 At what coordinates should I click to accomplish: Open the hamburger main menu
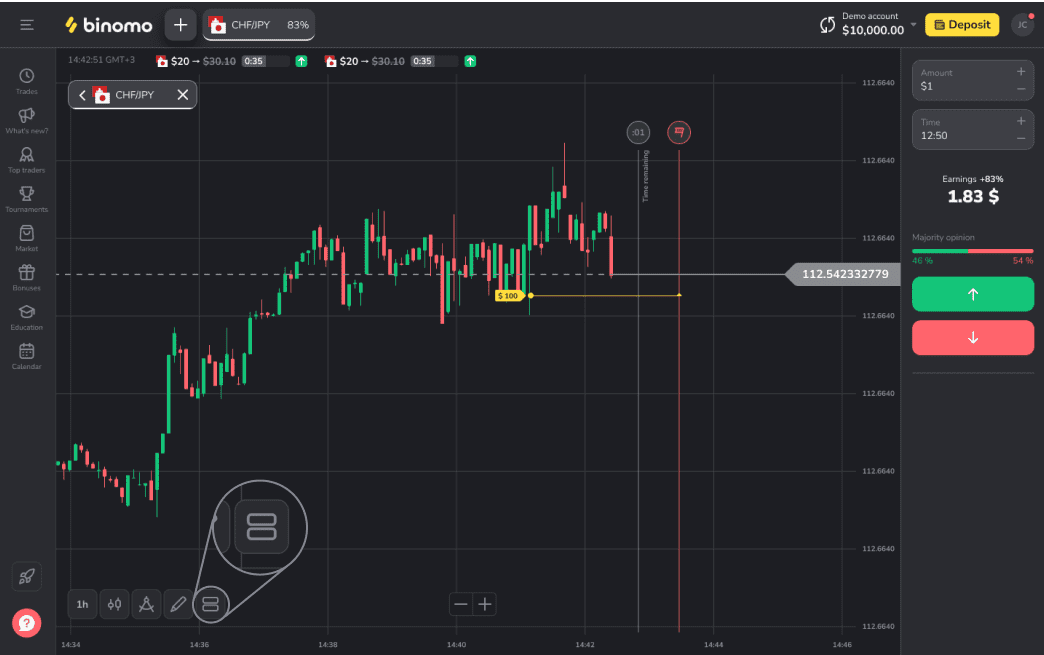click(27, 25)
